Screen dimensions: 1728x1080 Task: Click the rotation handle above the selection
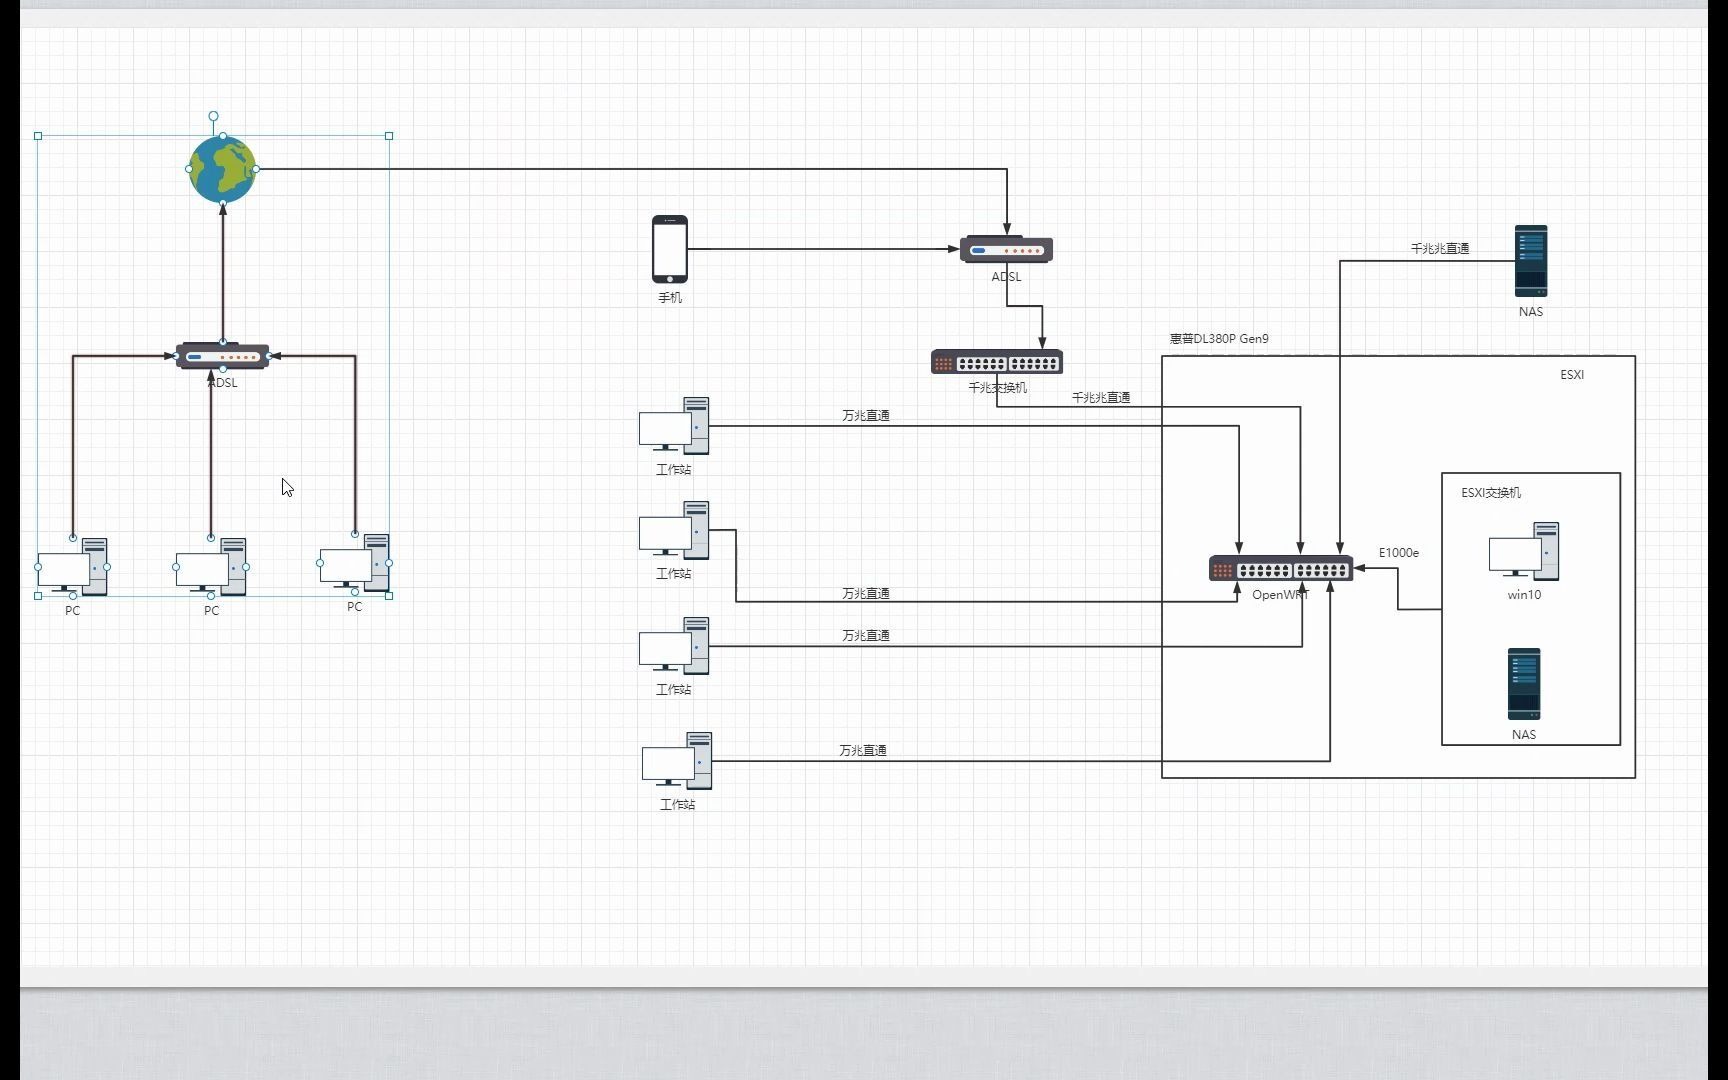(x=213, y=117)
